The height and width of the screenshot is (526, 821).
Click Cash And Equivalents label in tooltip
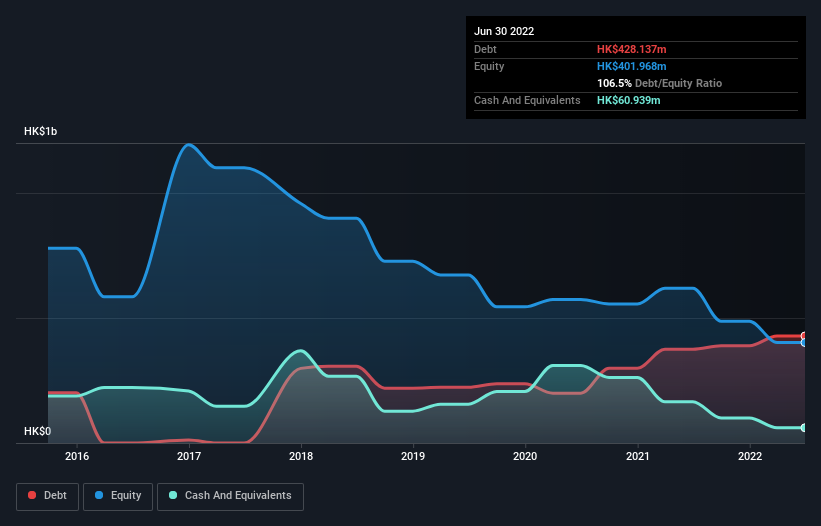tap(527, 100)
